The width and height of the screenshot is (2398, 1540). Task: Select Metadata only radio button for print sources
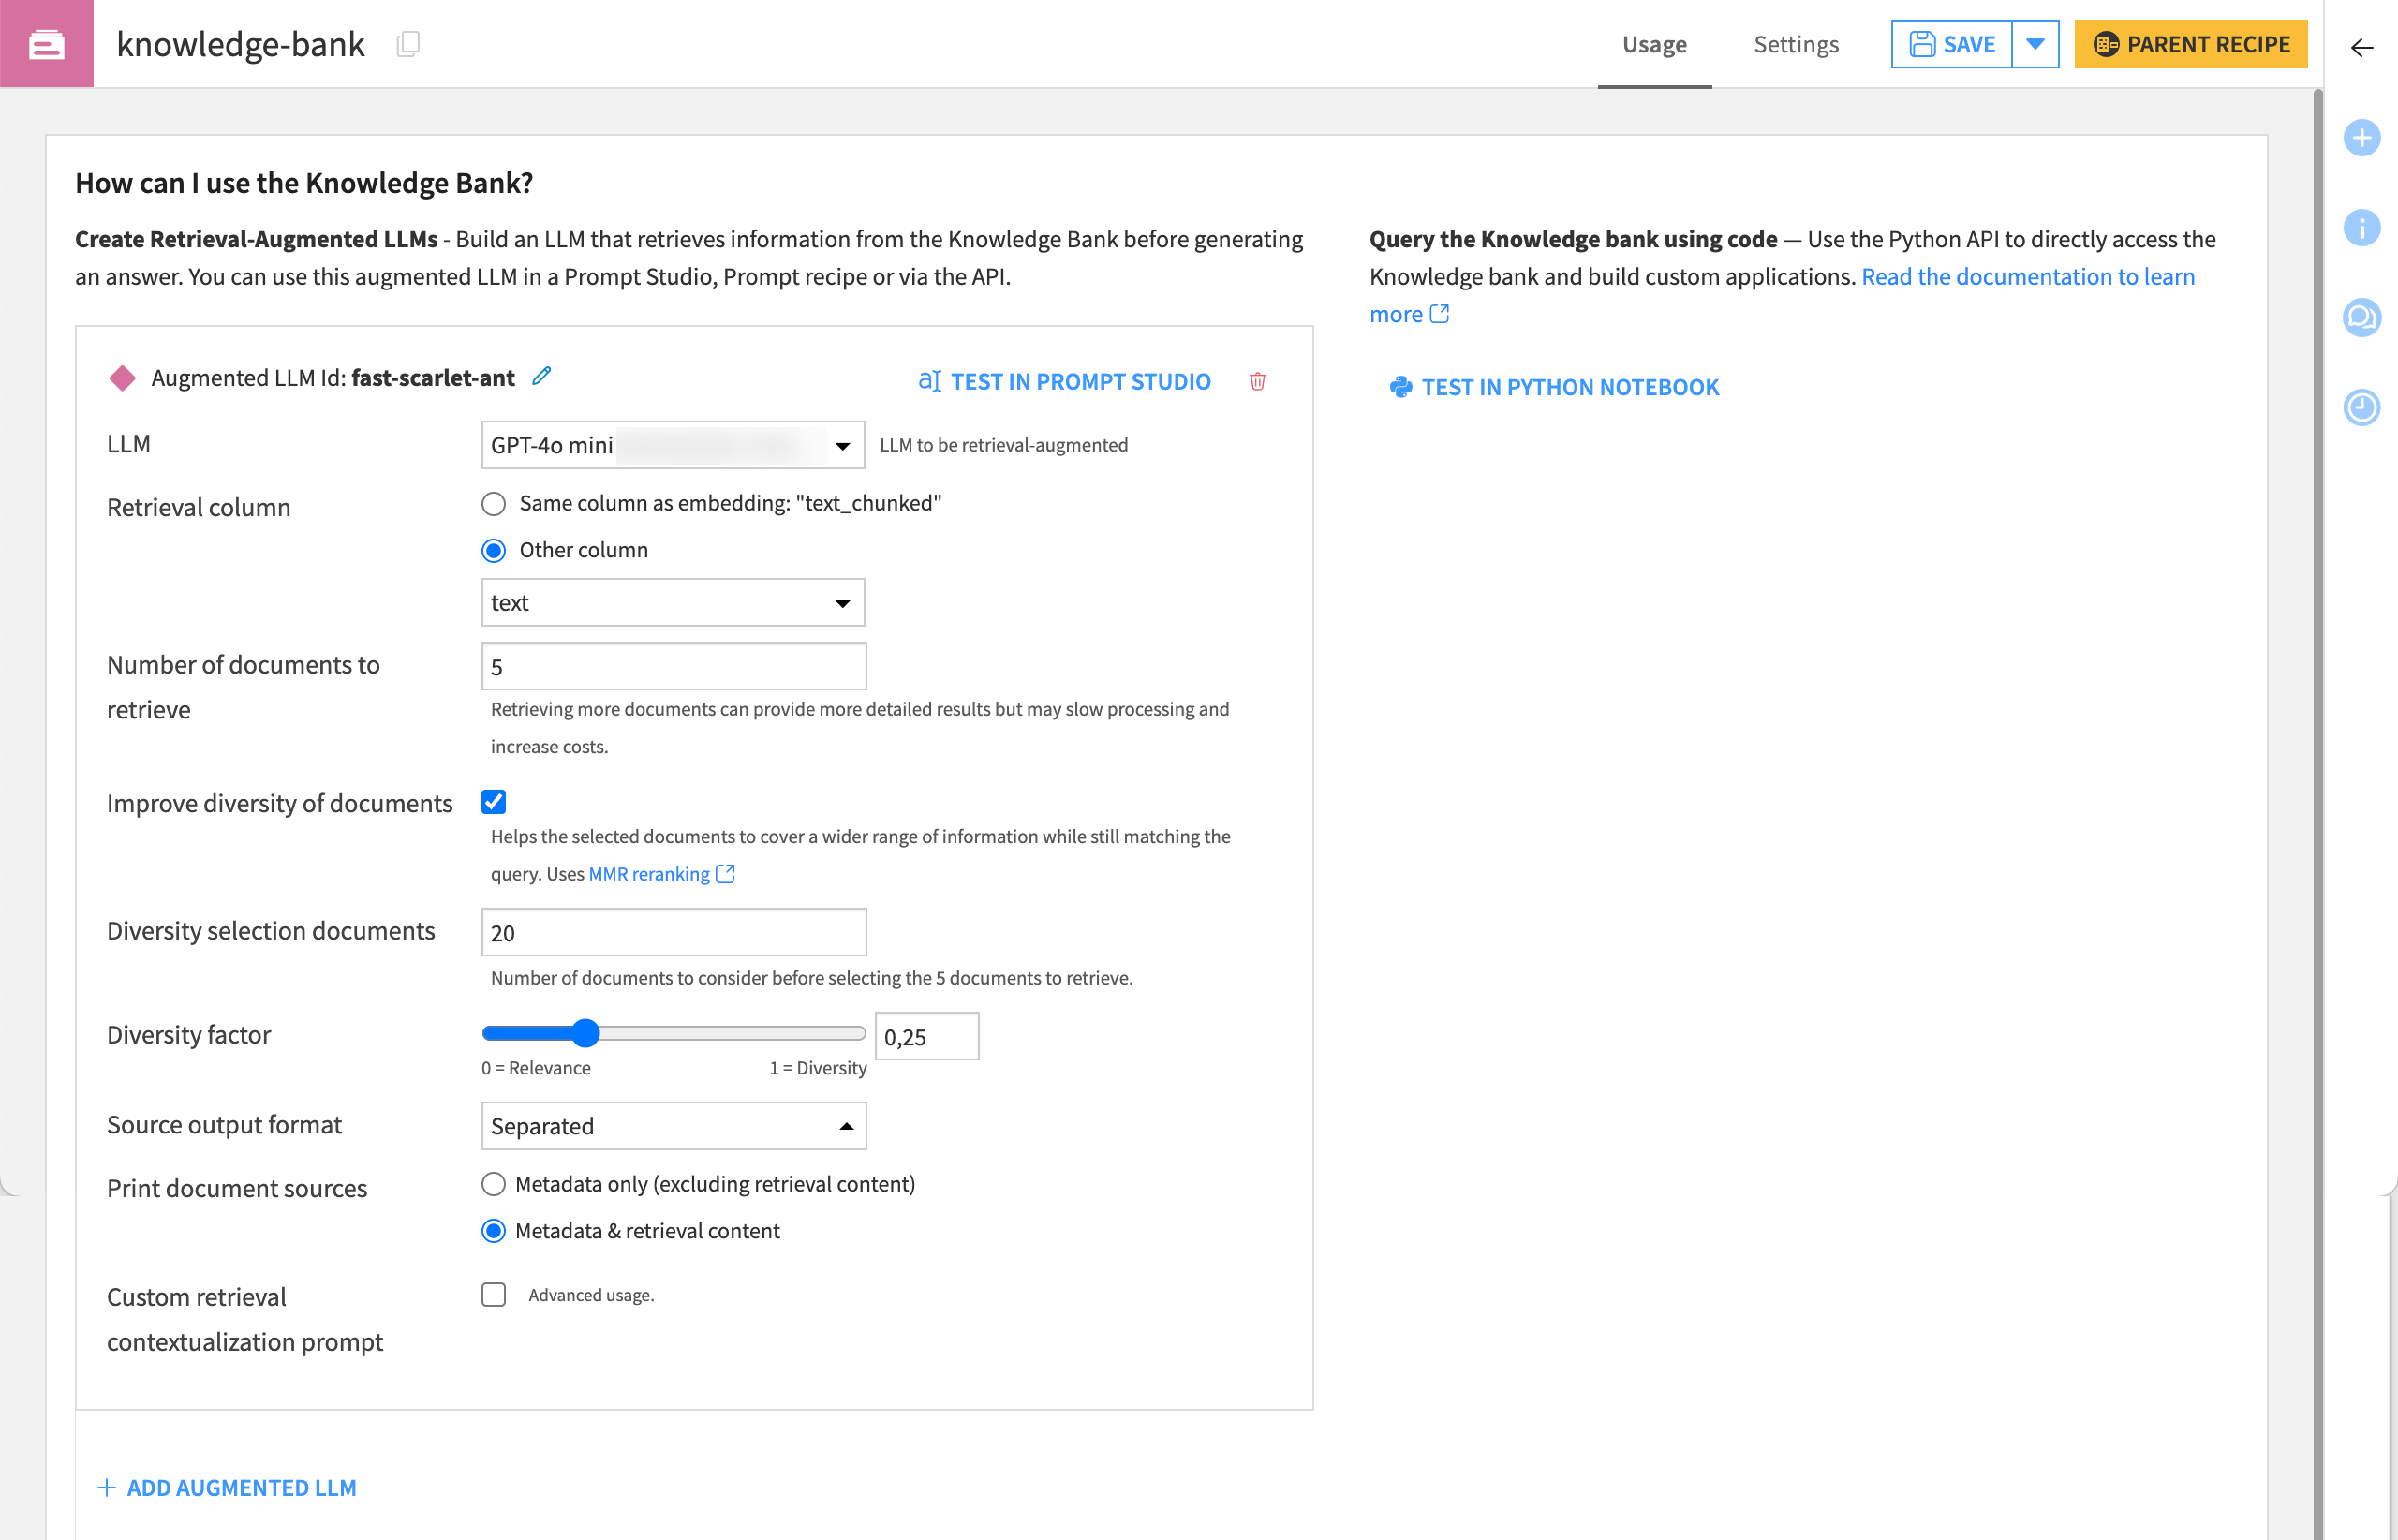(x=495, y=1185)
